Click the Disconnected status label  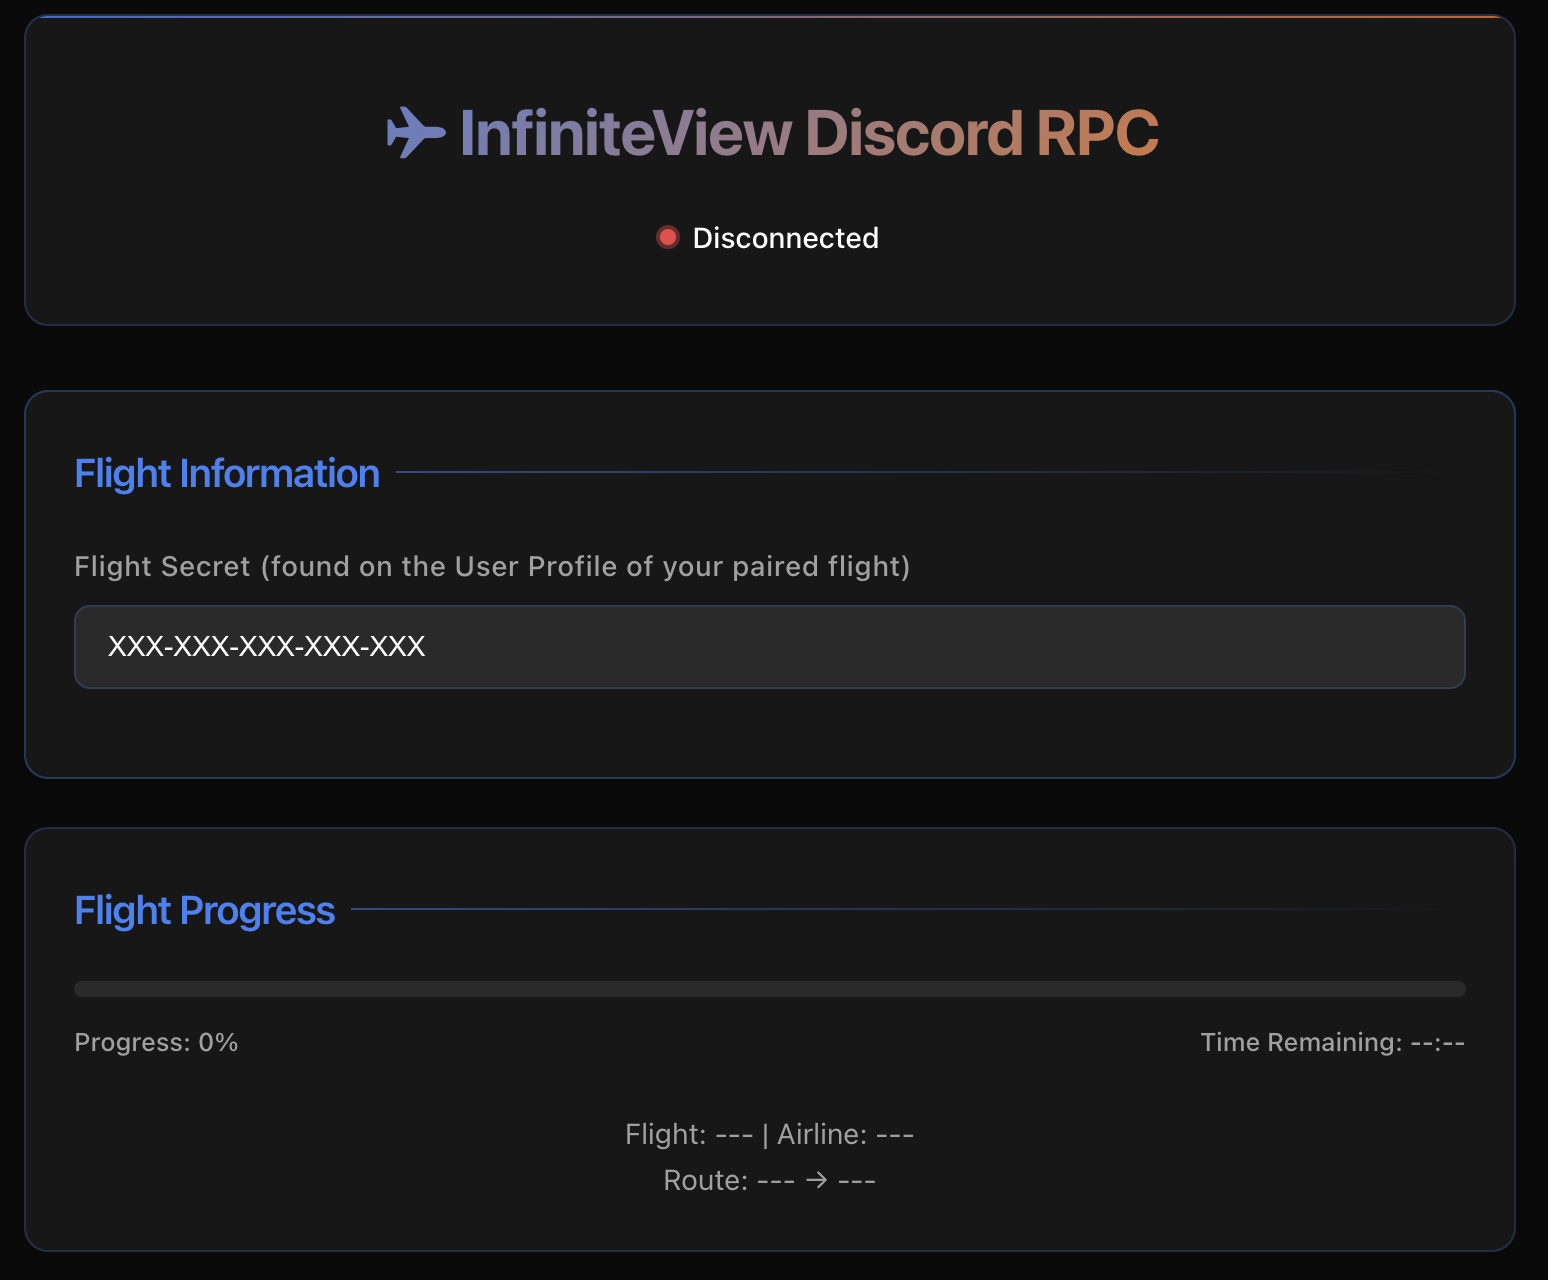(786, 238)
